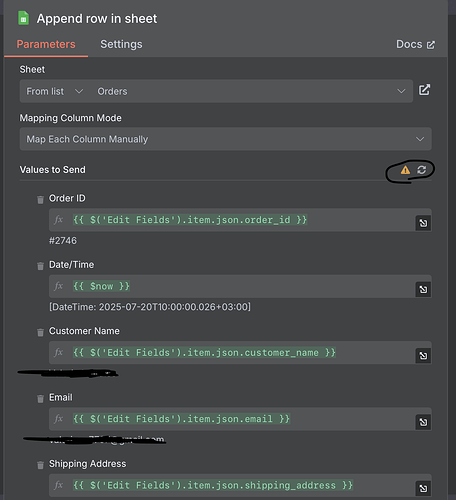Image resolution: width=456 pixels, height=500 pixels.
Task: Expand the Mapping Column Mode dropdown
Action: click(x=226, y=139)
